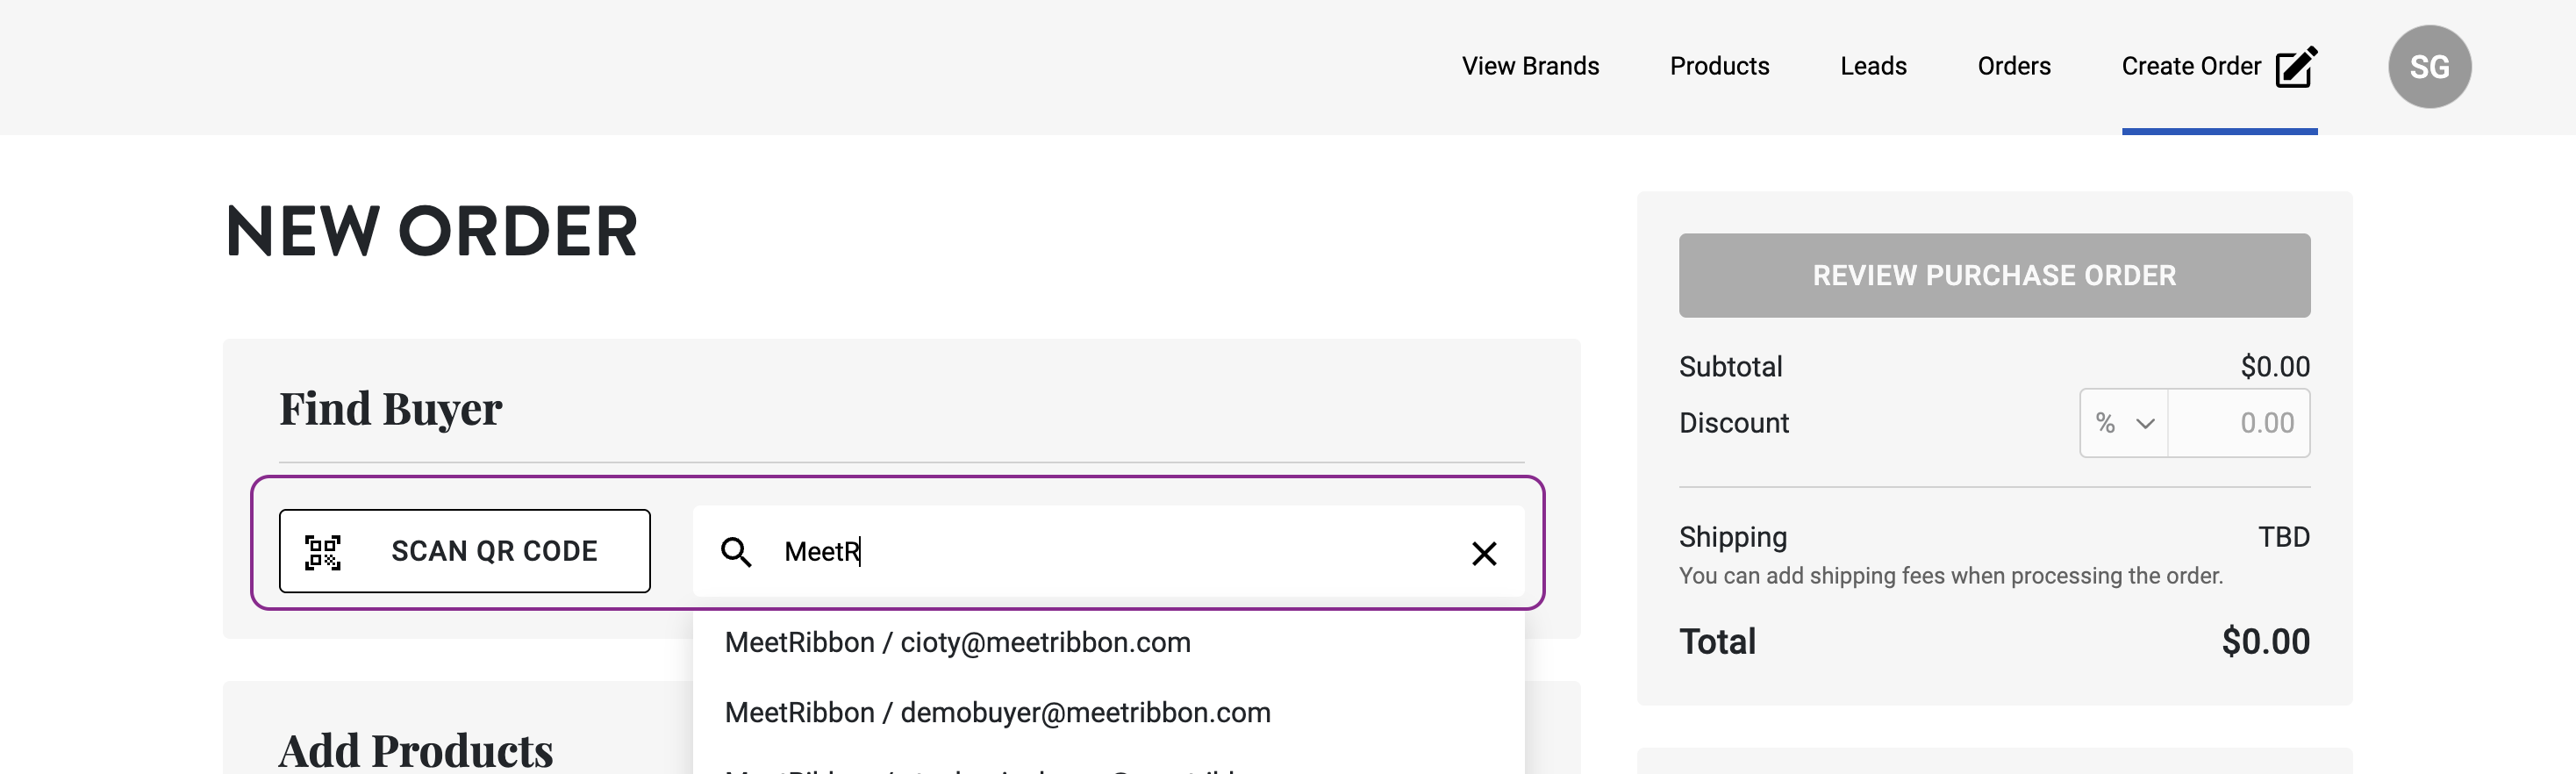Click the Add Products section heading
Screen dimensions: 2576x774
pyautogui.click(x=416, y=750)
